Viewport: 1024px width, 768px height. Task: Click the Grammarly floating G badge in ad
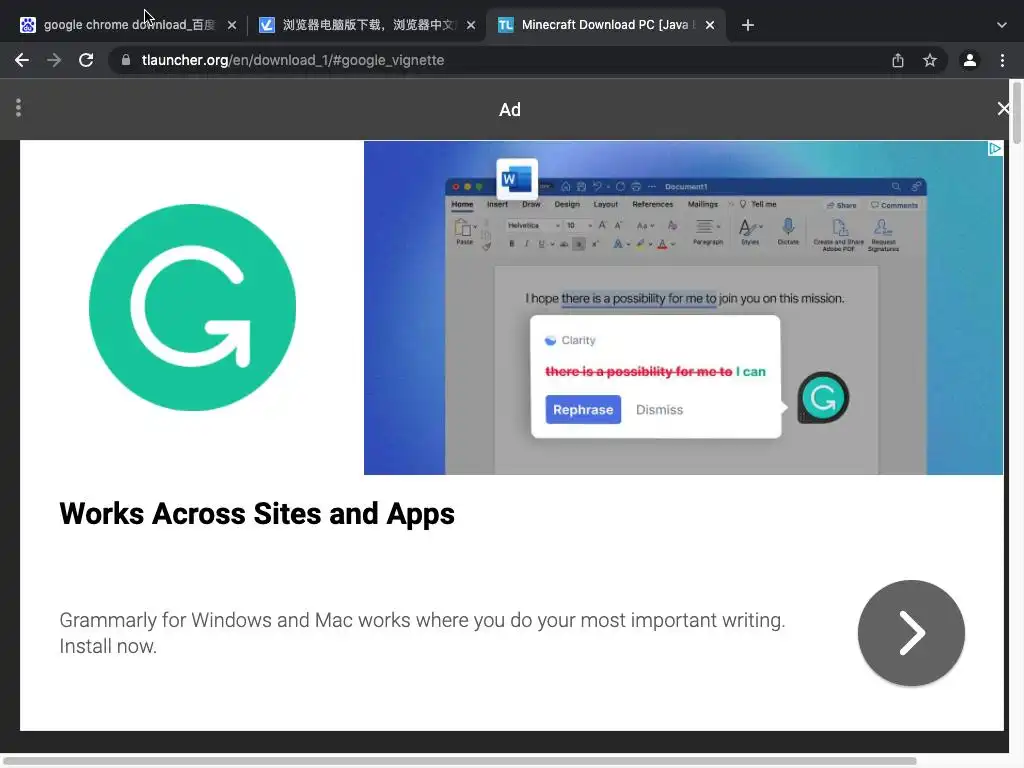[823, 397]
